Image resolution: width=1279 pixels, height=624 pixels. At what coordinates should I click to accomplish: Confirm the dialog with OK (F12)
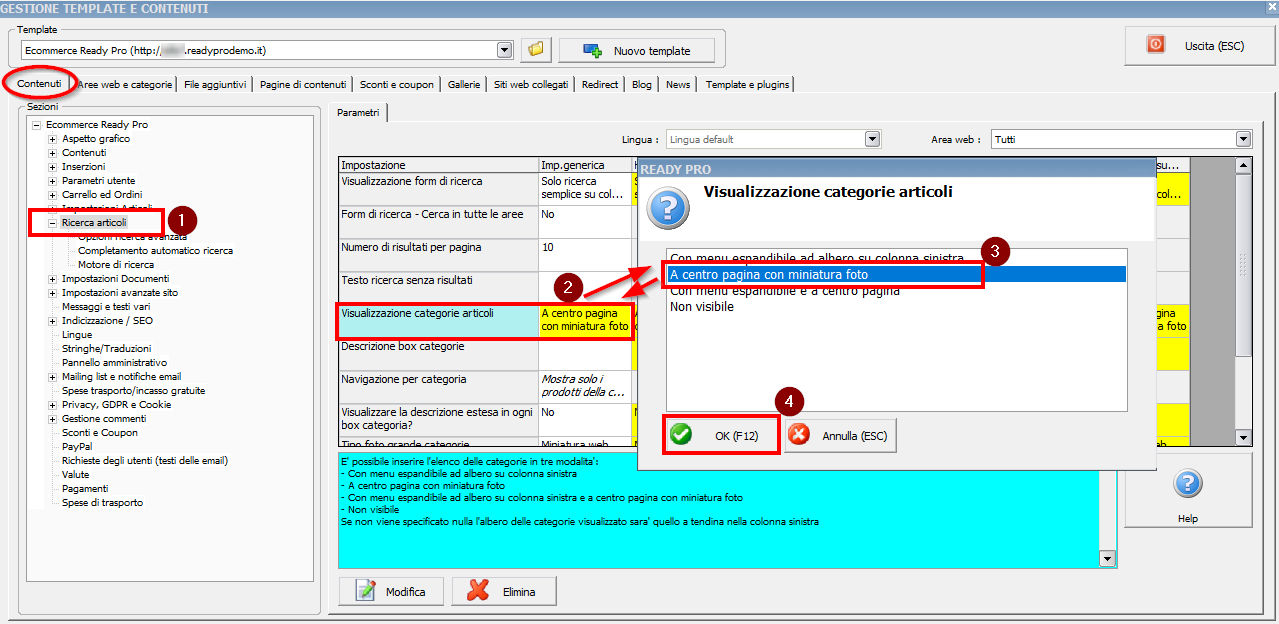721,436
